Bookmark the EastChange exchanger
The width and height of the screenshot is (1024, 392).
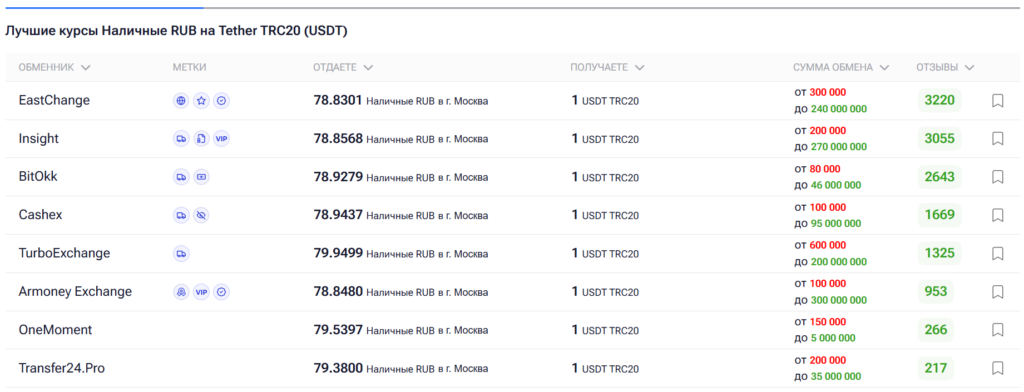coord(997,101)
